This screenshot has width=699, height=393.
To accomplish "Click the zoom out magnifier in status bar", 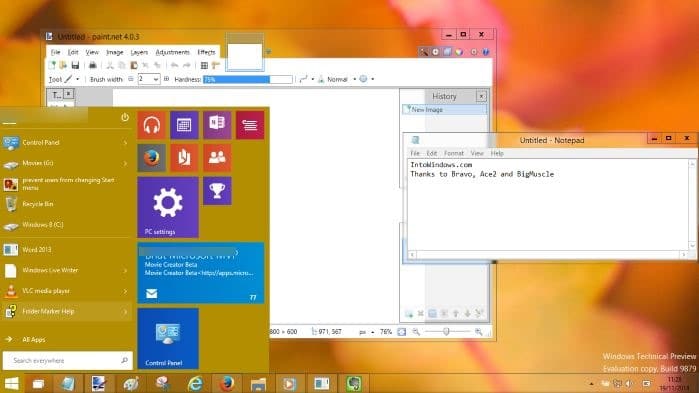I will 416,332.
